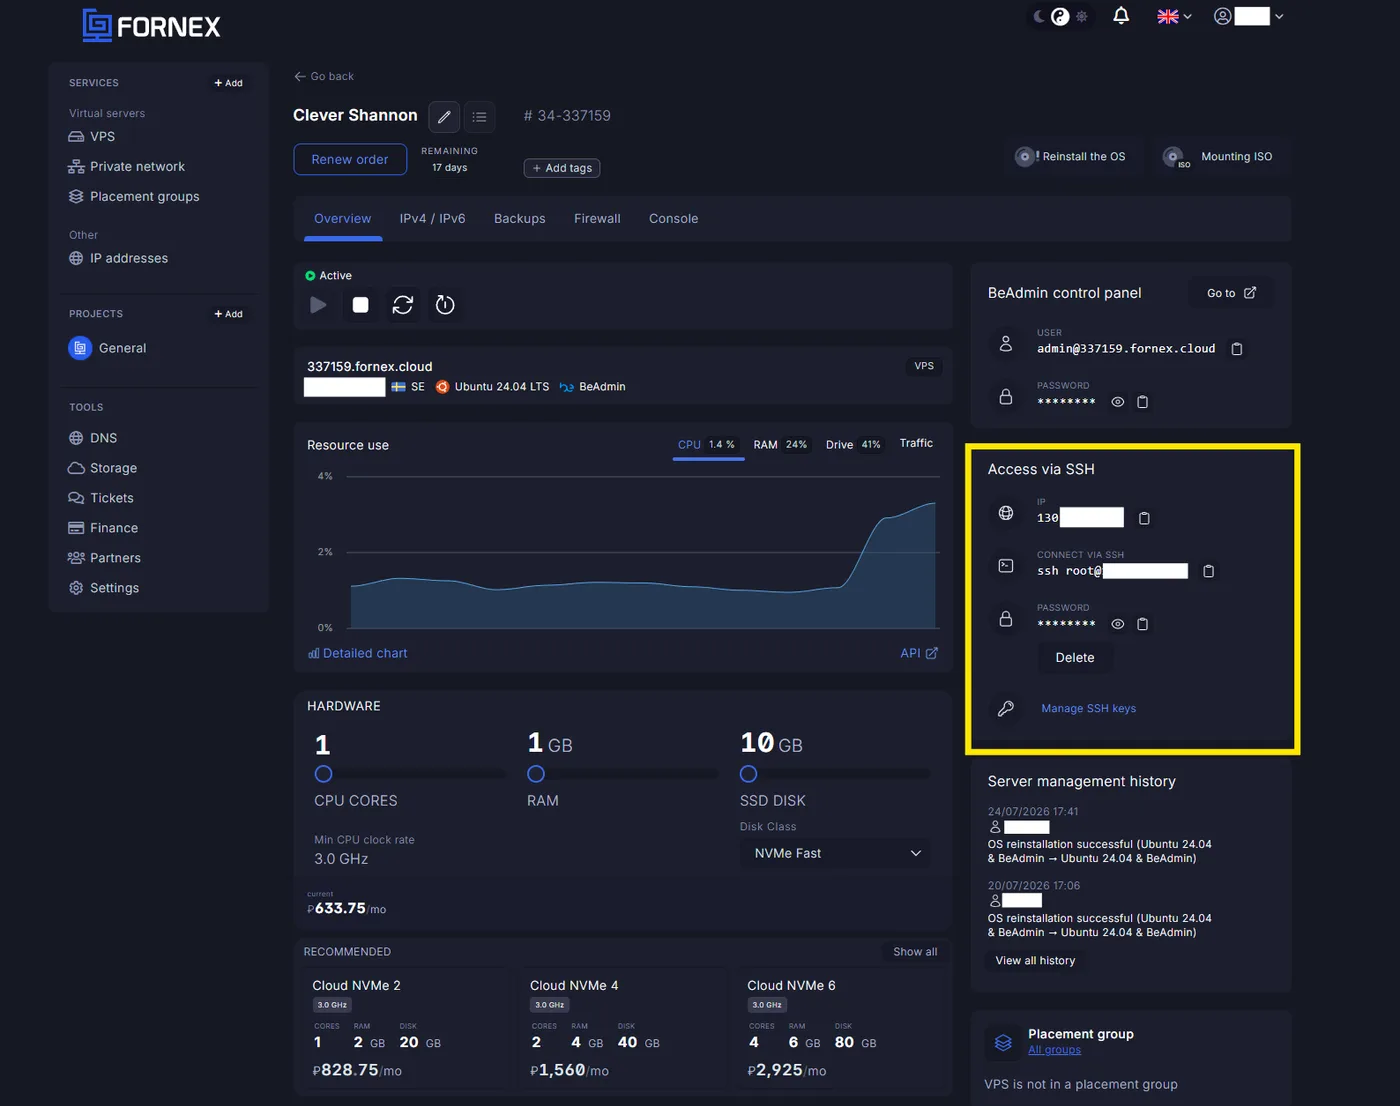This screenshot has width=1400, height=1106.
Task: Open the list icon next to server name
Action: point(480,117)
